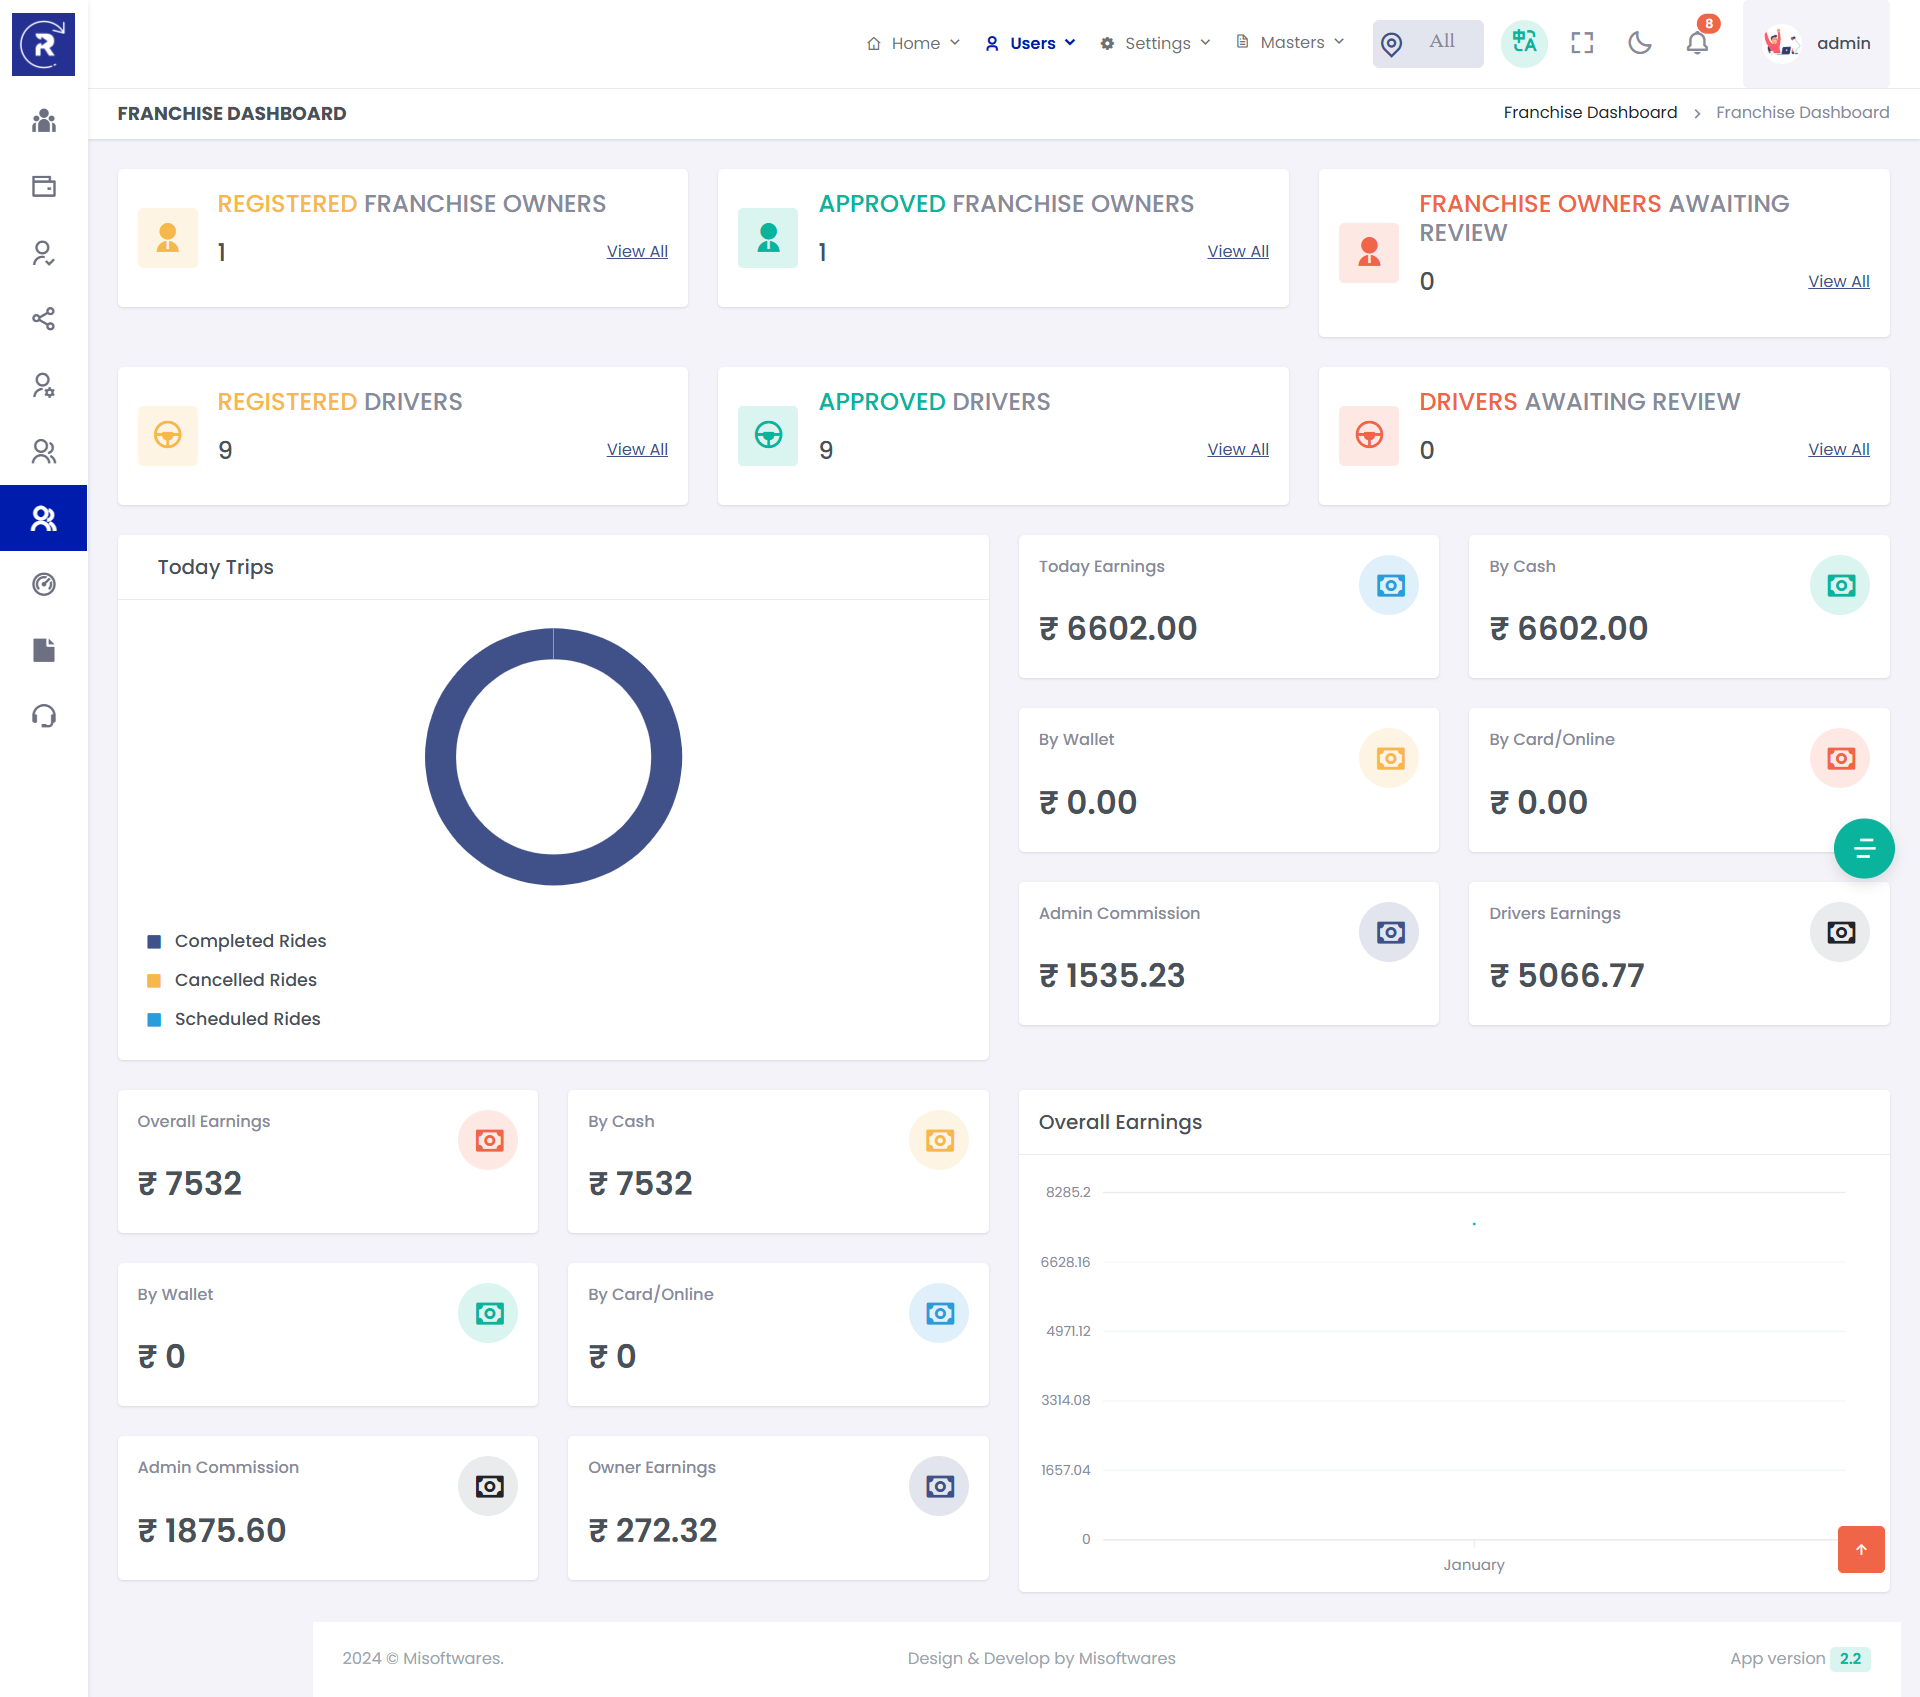Click the dashboard gauge sidebar icon

pos(43,584)
